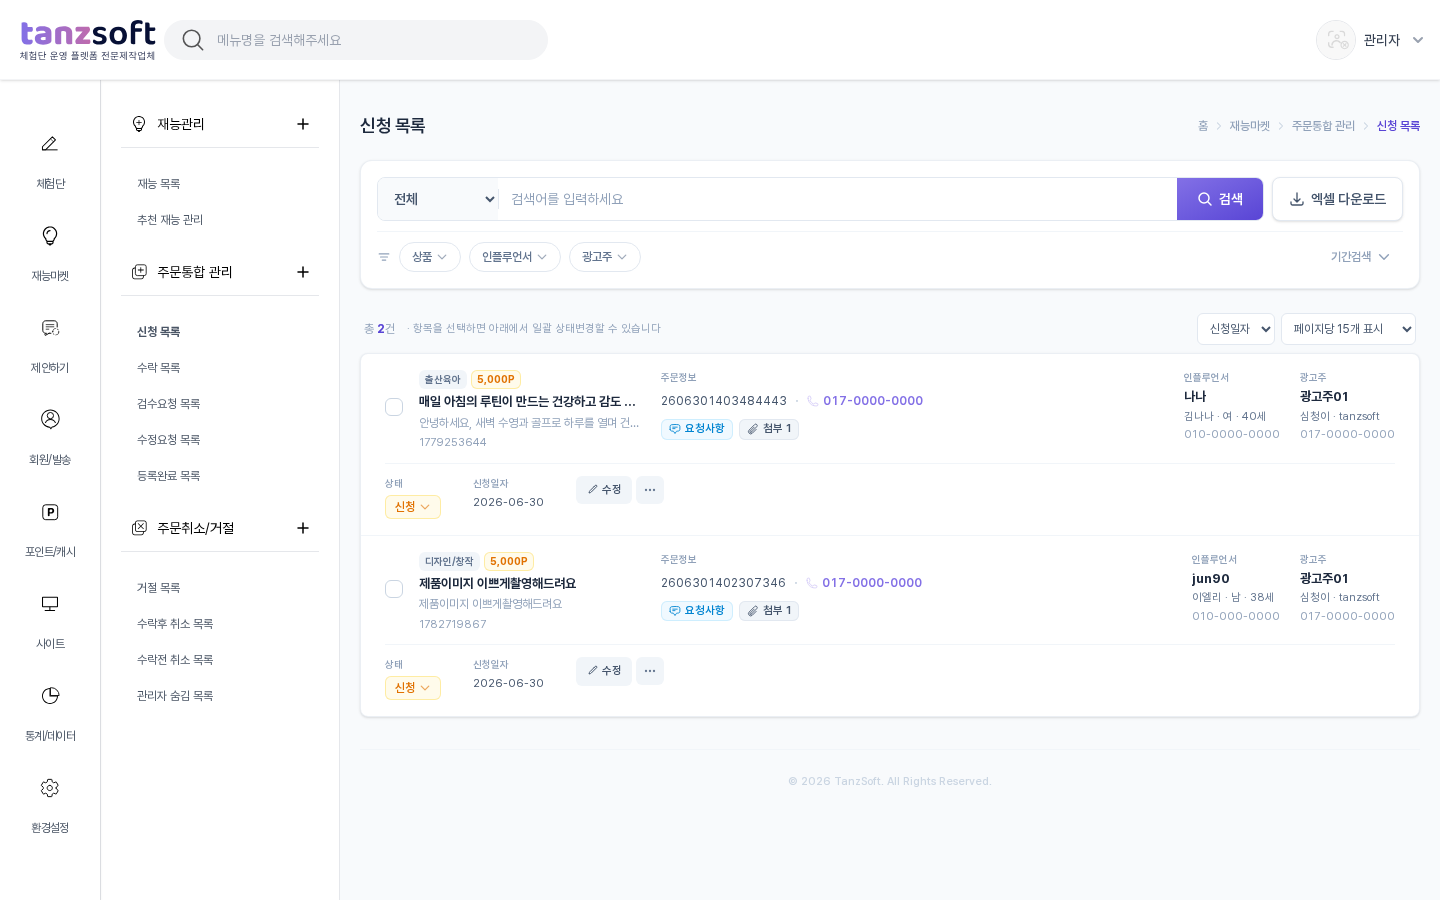1440x900 pixels.
Task: Collapse the 재능관리 section plus icon
Action: click(x=303, y=124)
